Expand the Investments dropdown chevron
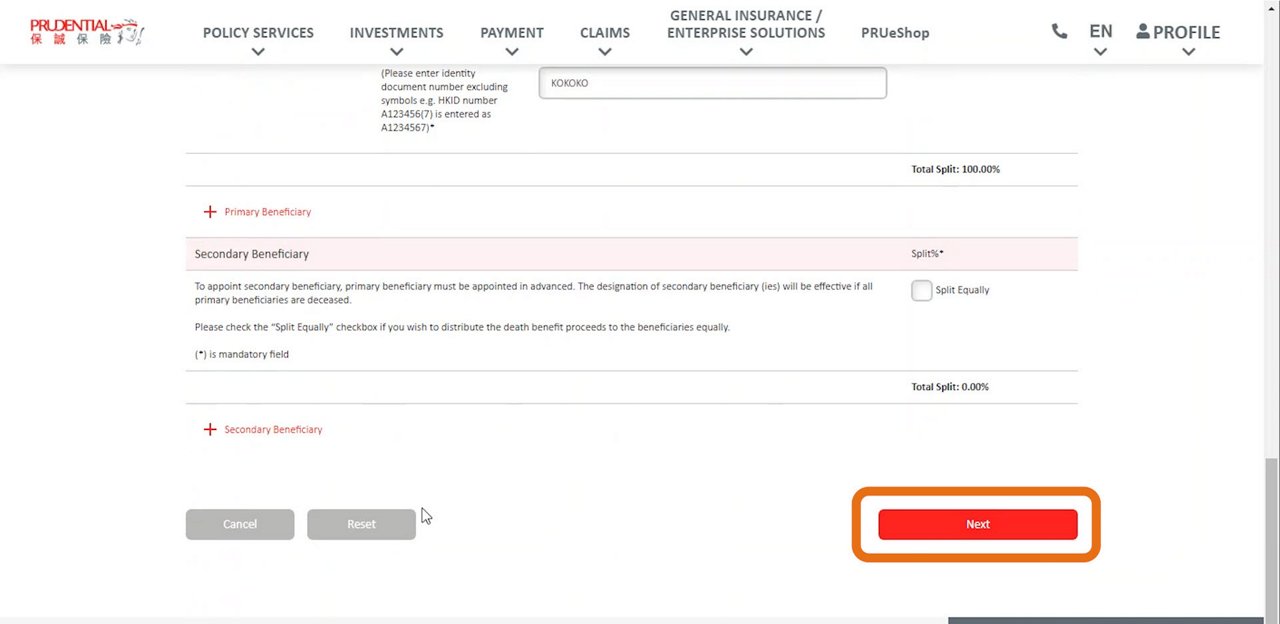The height and width of the screenshot is (624, 1280). 396,52
